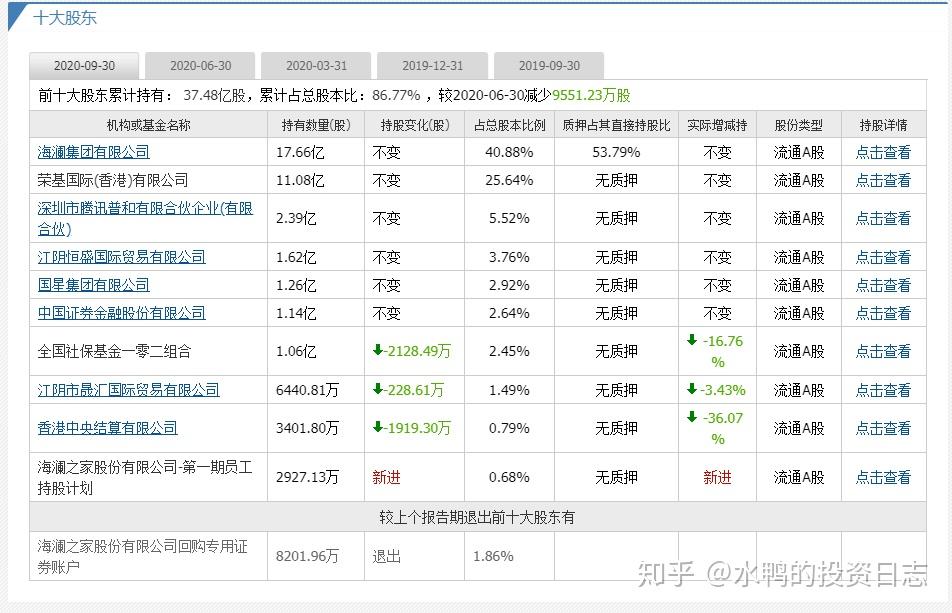Click 点击查看 for 全国社保基金一零二组合 row
This screenshot has width=952, height=613.
[x=883, y=351]
